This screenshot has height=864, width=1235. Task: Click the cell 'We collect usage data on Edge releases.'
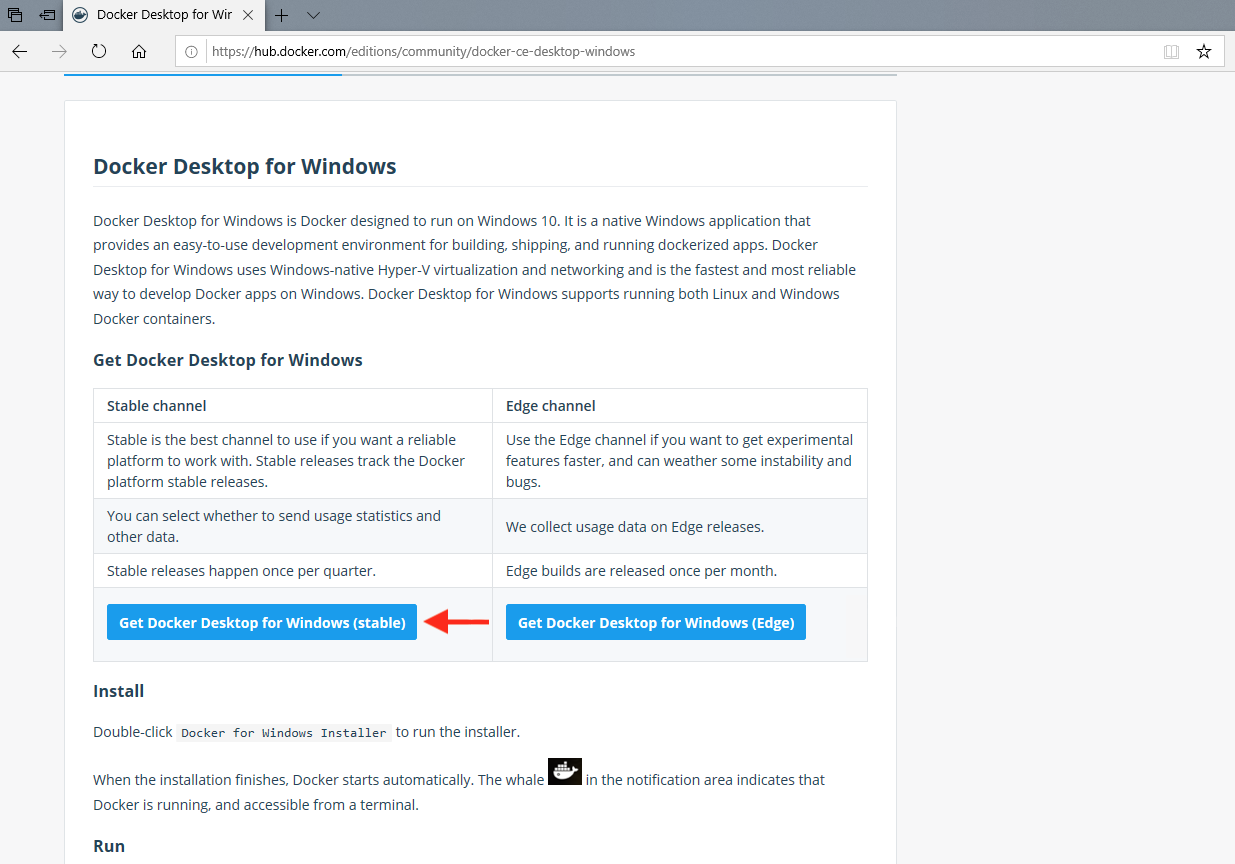pos(680,526)
